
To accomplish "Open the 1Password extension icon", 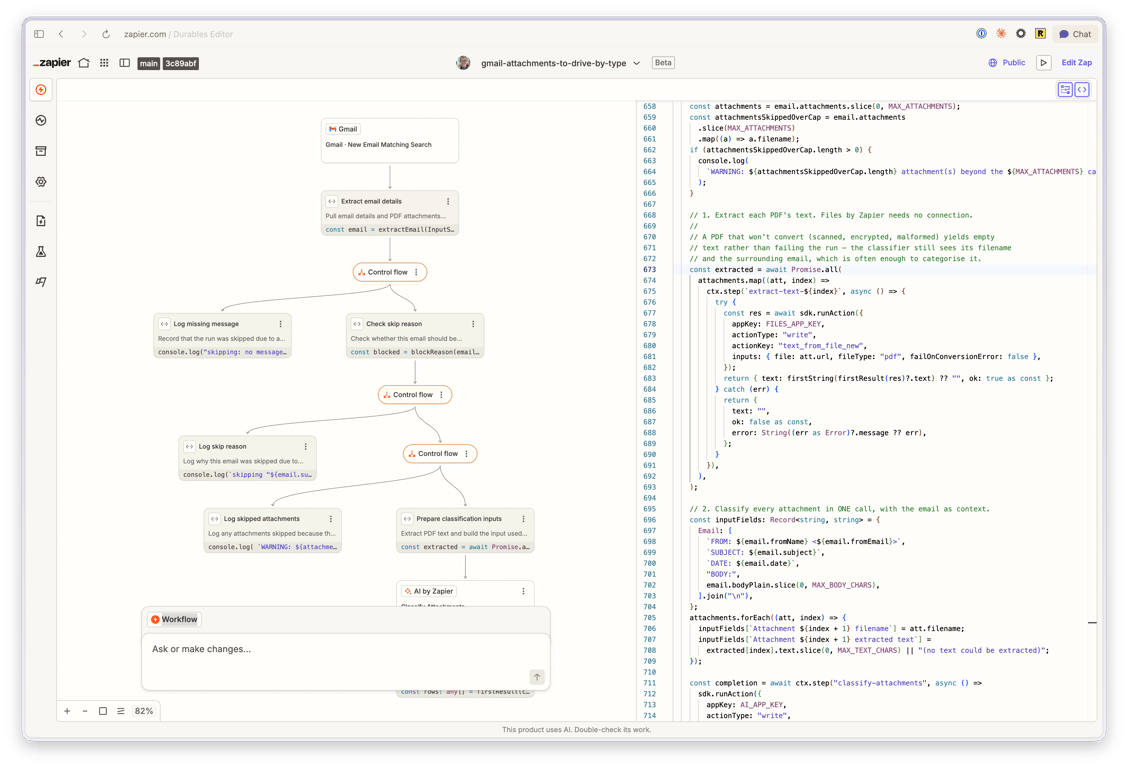I will point(981,33).
